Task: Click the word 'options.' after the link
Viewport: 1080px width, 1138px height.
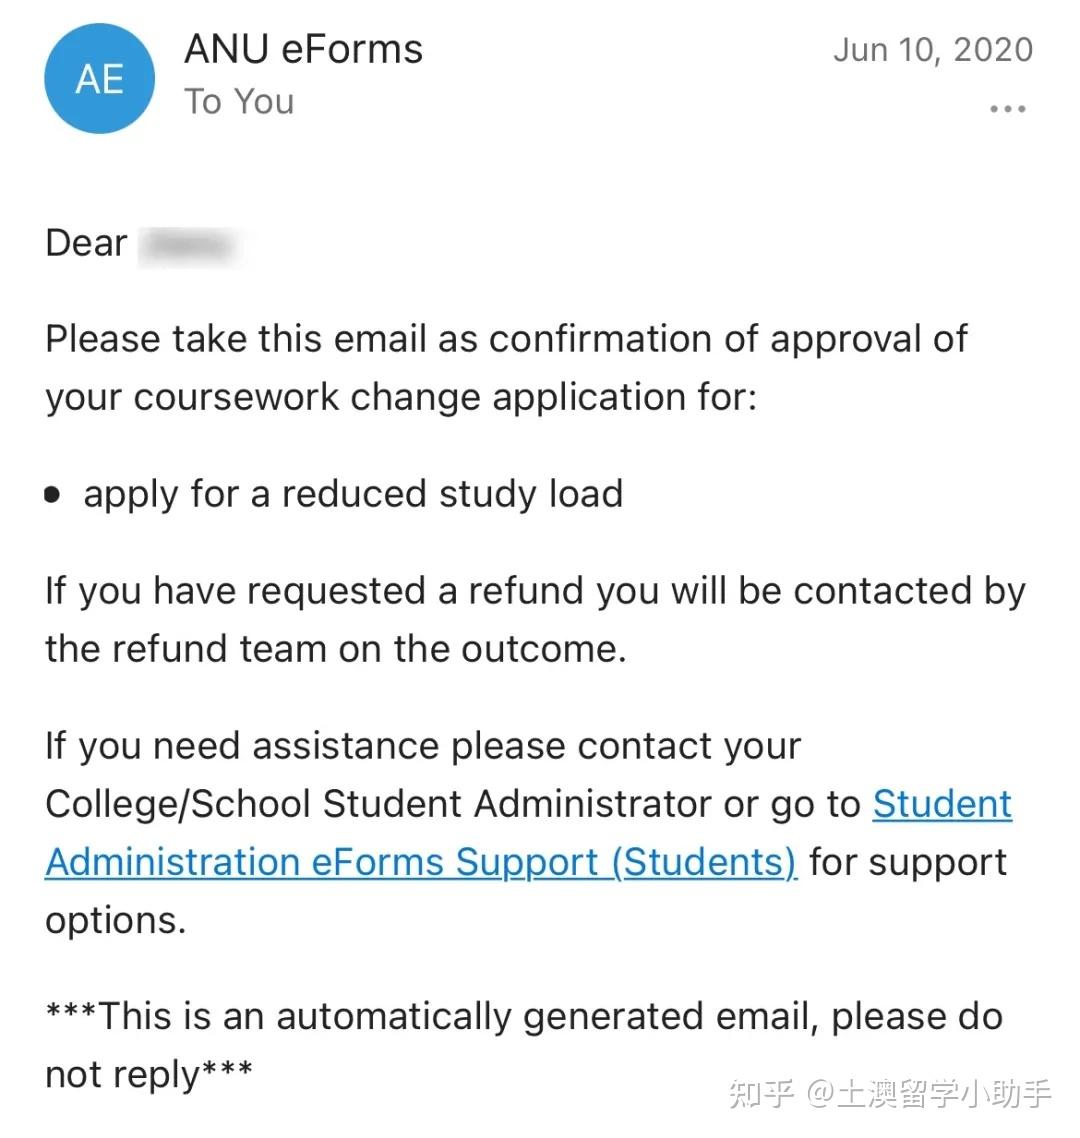Action: 116,920
